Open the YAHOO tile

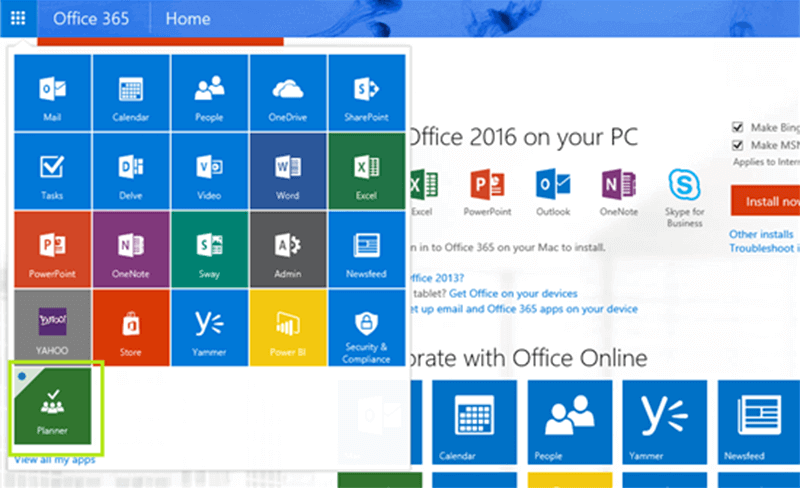pyautogui.click(x=53, y=328)
